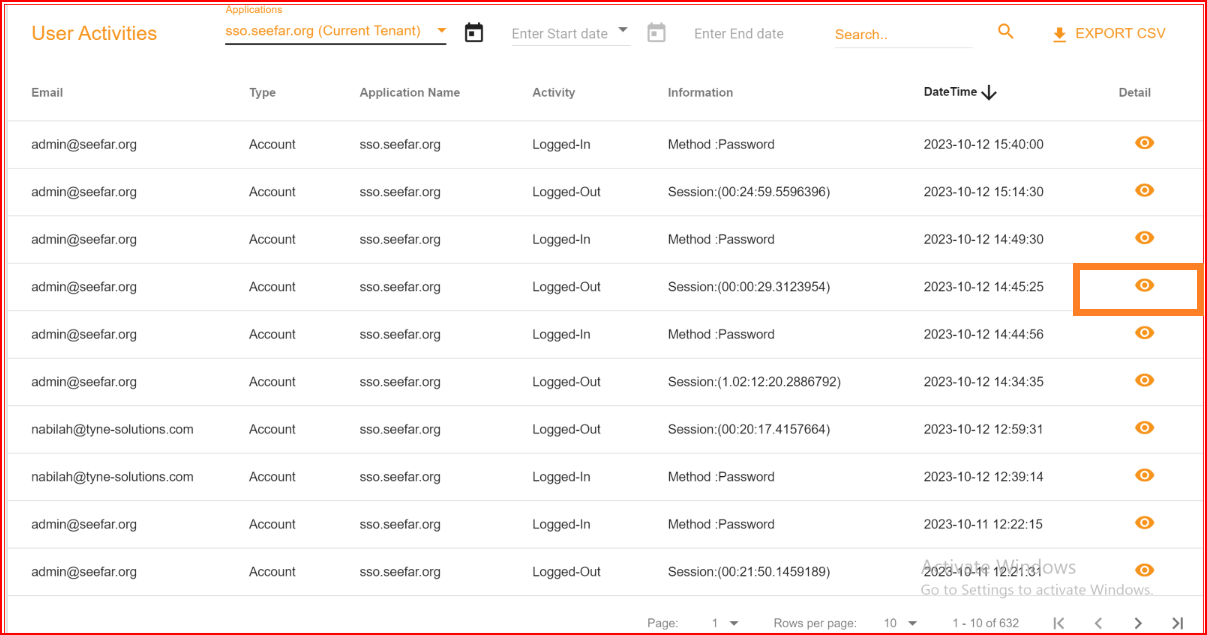
Task: Select session text Session:(00:24:59.5596396)
Action: pos(749,191)
